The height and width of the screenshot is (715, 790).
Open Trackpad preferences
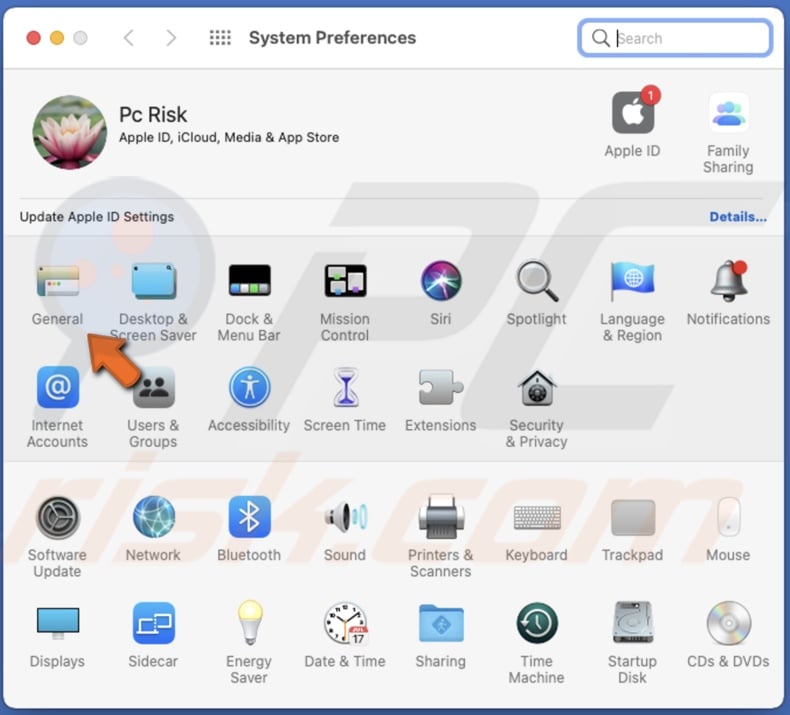tap(633, 517)
